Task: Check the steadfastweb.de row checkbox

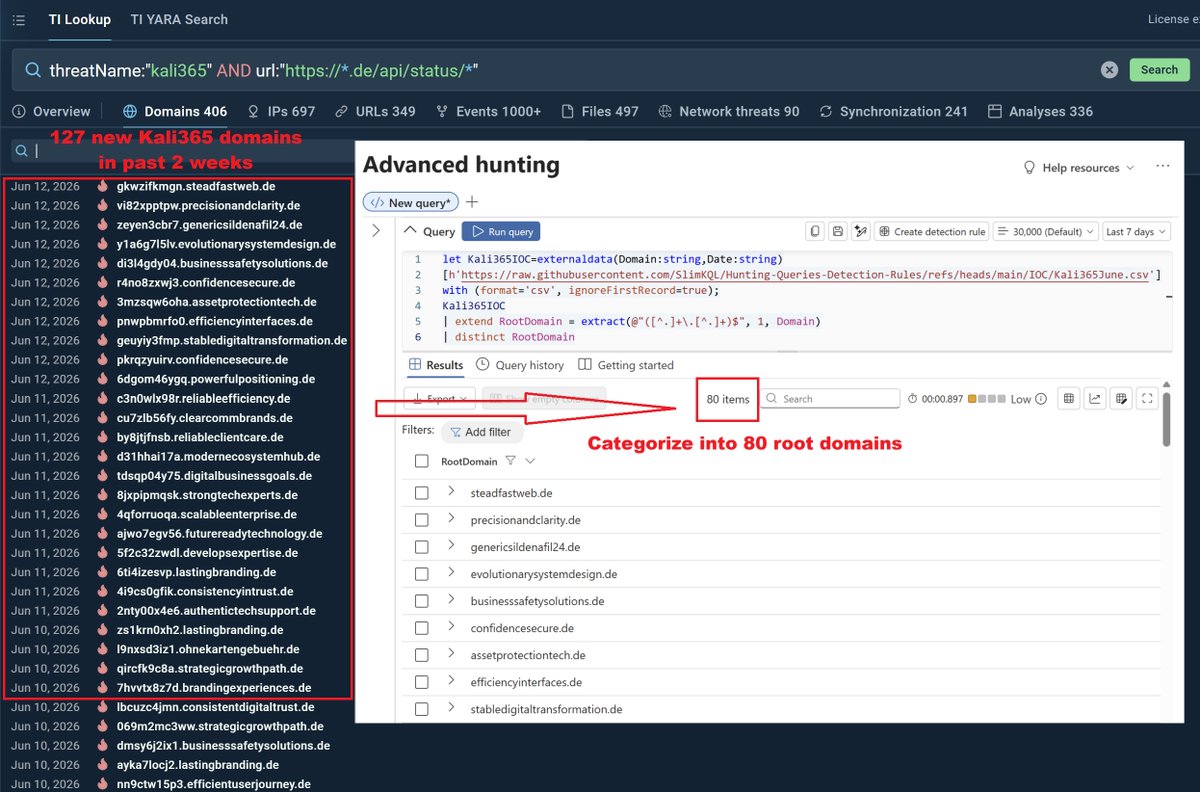Action: tap(421, 493)
